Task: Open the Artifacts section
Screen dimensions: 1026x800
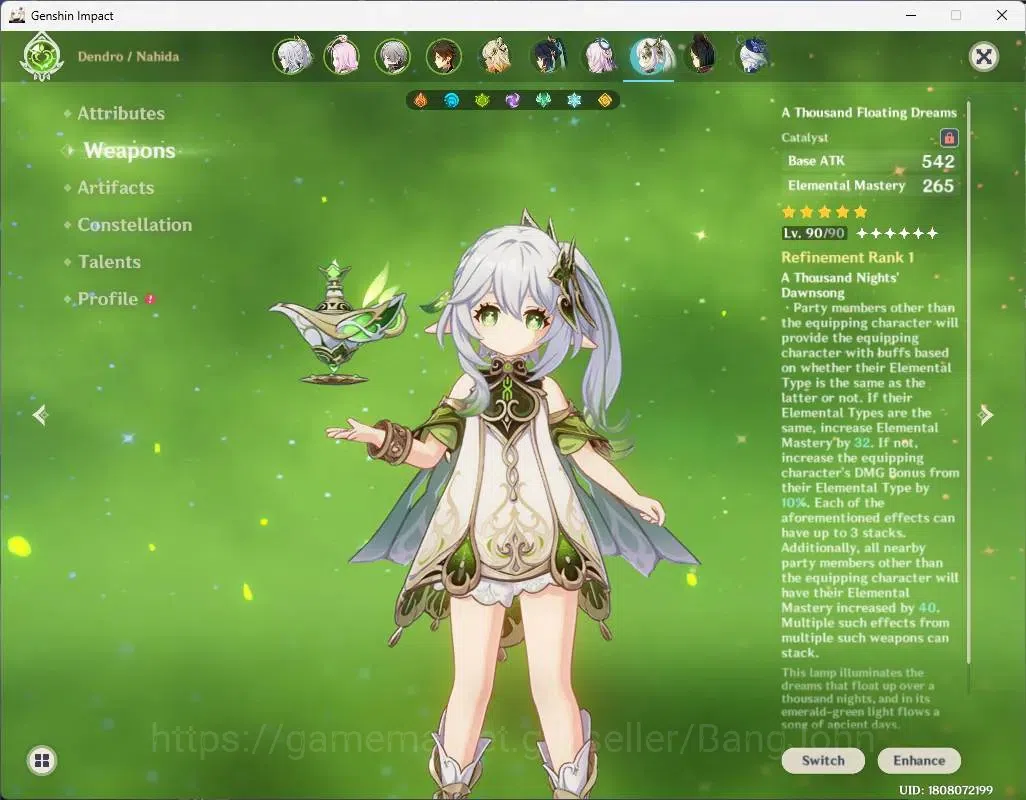Action: (116, 188)
